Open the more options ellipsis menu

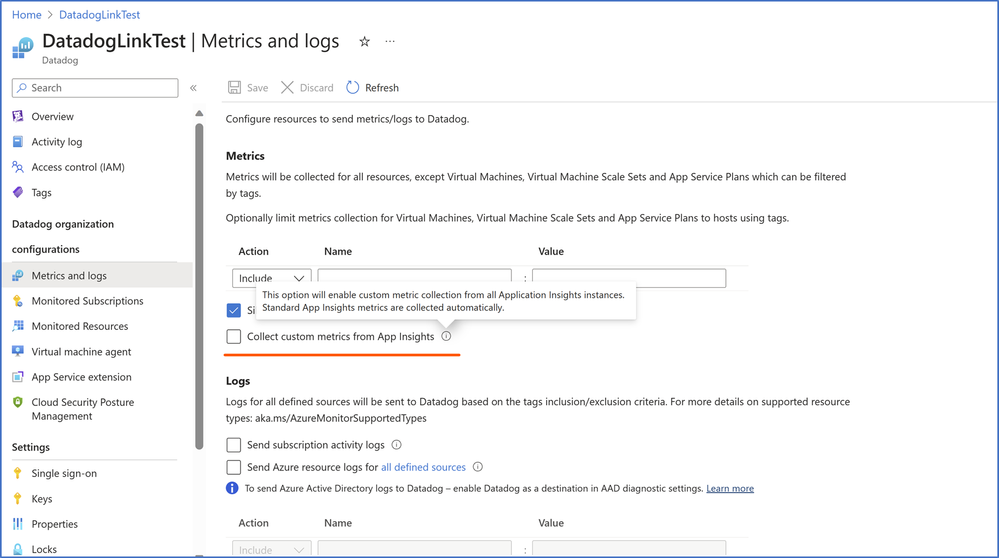pyautogui.click(x=390, y=42)
